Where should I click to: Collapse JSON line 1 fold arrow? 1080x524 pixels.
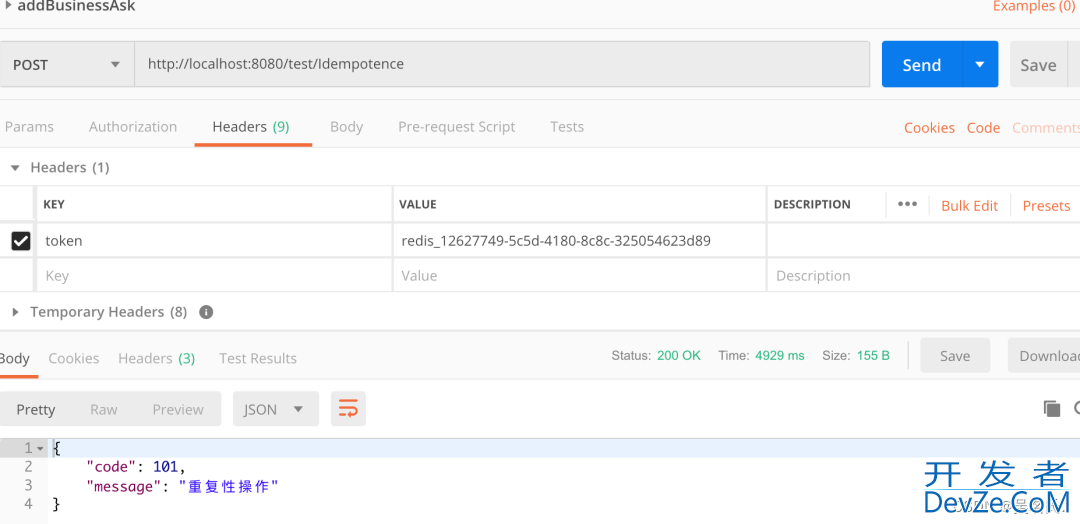click(41, 449)
